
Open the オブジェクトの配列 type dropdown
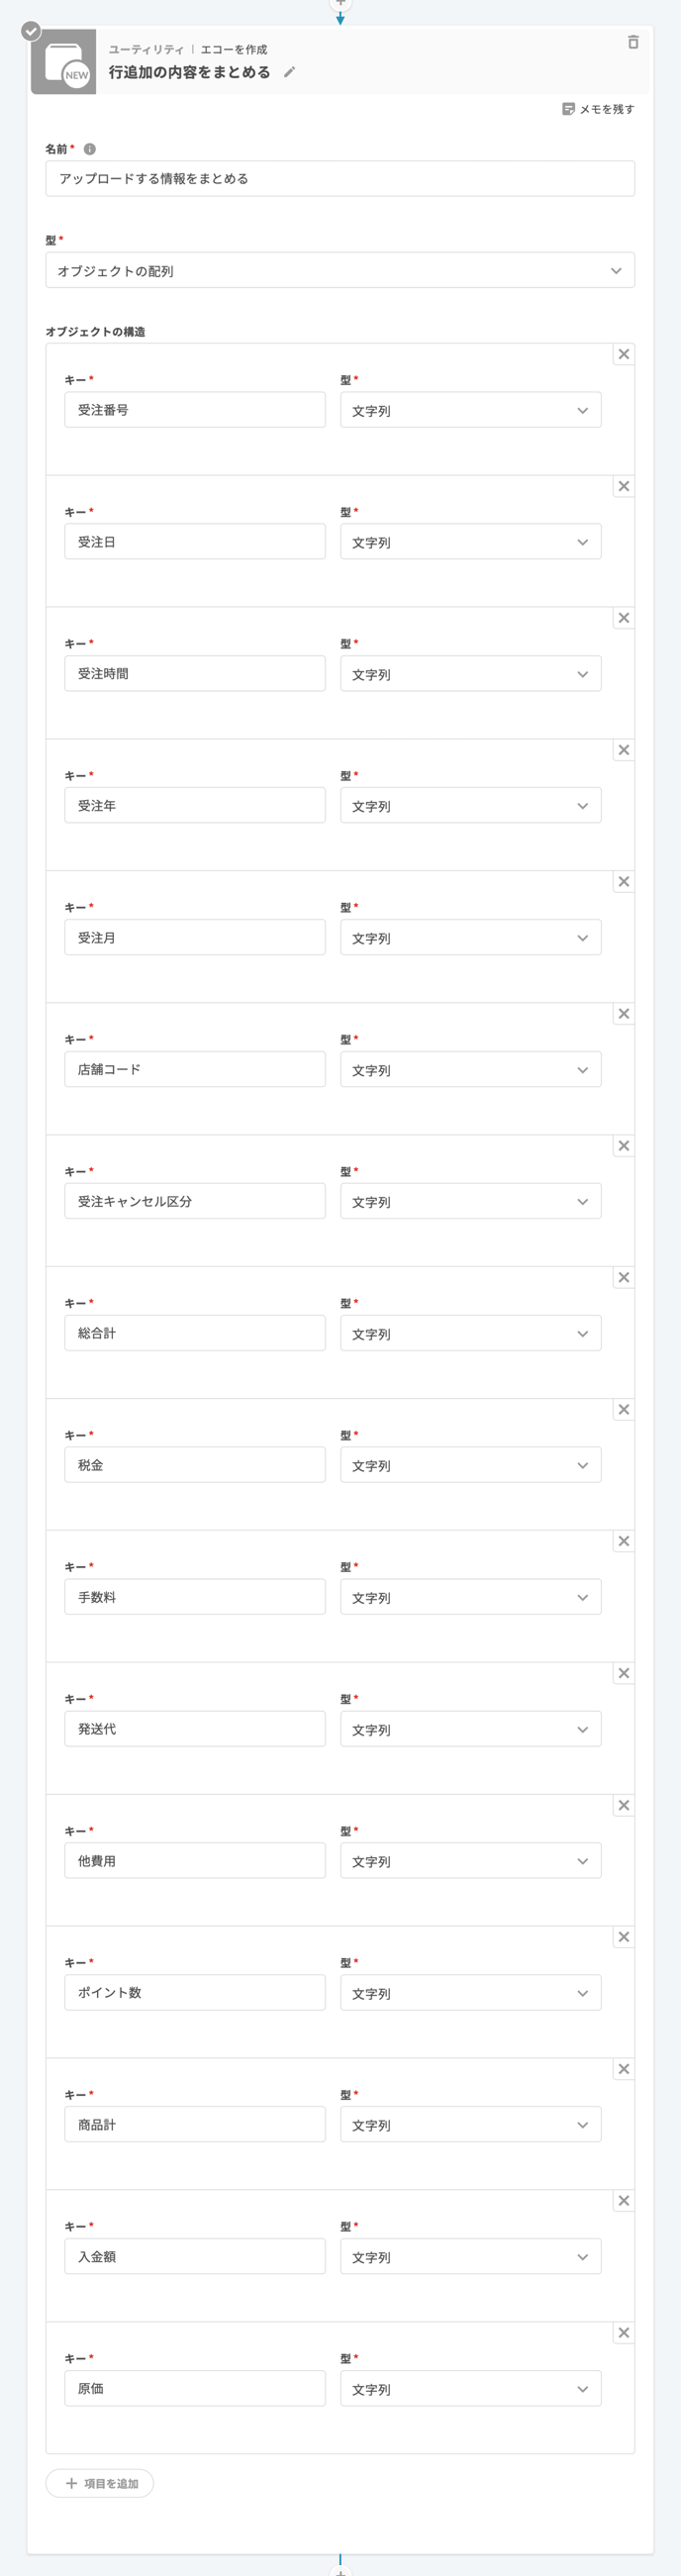(340, 270)
